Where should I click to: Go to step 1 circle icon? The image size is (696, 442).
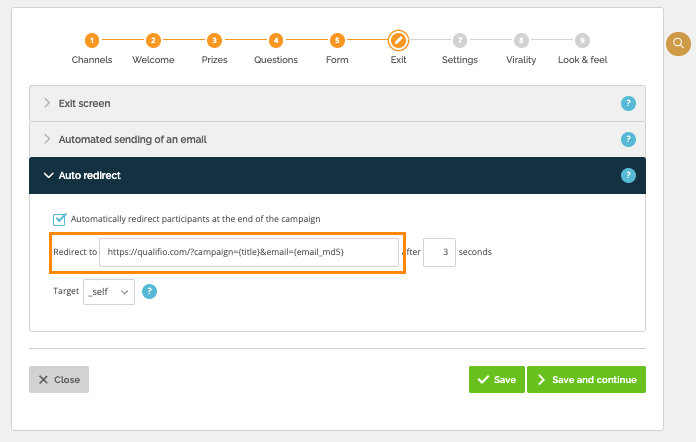[92, 40]
